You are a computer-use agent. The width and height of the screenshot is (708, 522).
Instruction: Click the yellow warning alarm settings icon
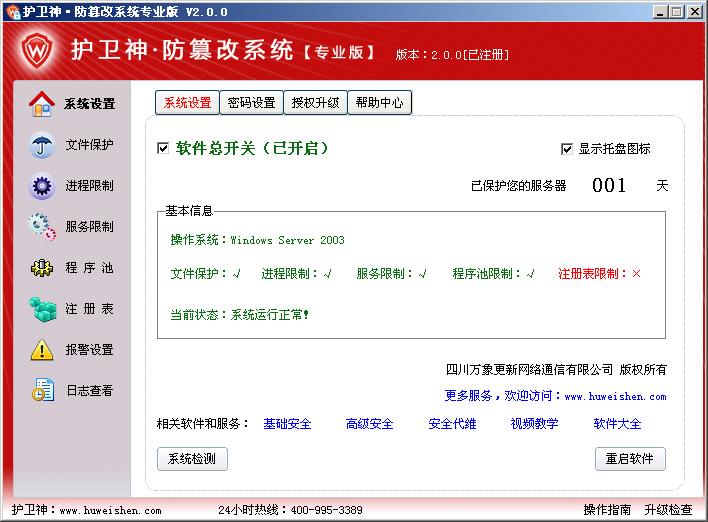(x=42, y=350)
